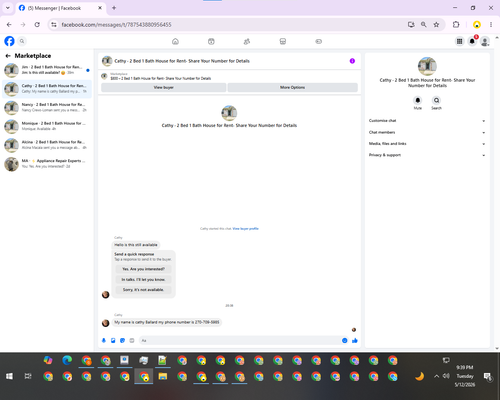Expand Chat members section
This screenshot has height=400, width=500.
[427, 132]
